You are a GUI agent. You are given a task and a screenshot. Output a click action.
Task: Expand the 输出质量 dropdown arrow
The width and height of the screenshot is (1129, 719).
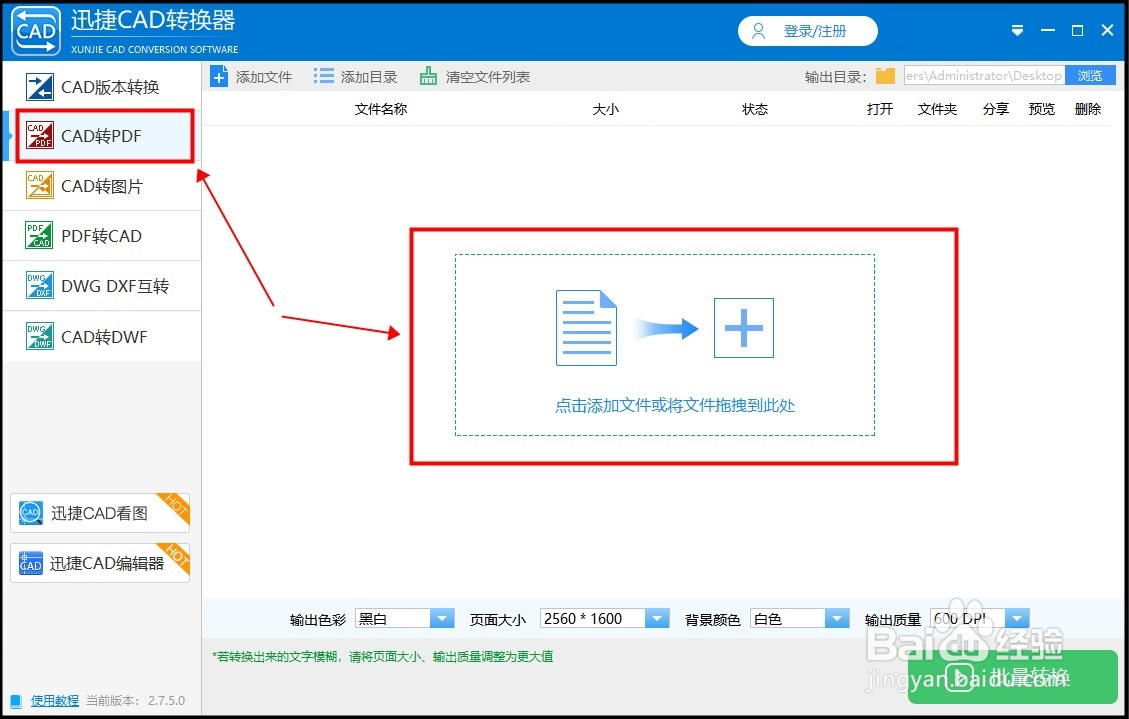[1017, 618]
